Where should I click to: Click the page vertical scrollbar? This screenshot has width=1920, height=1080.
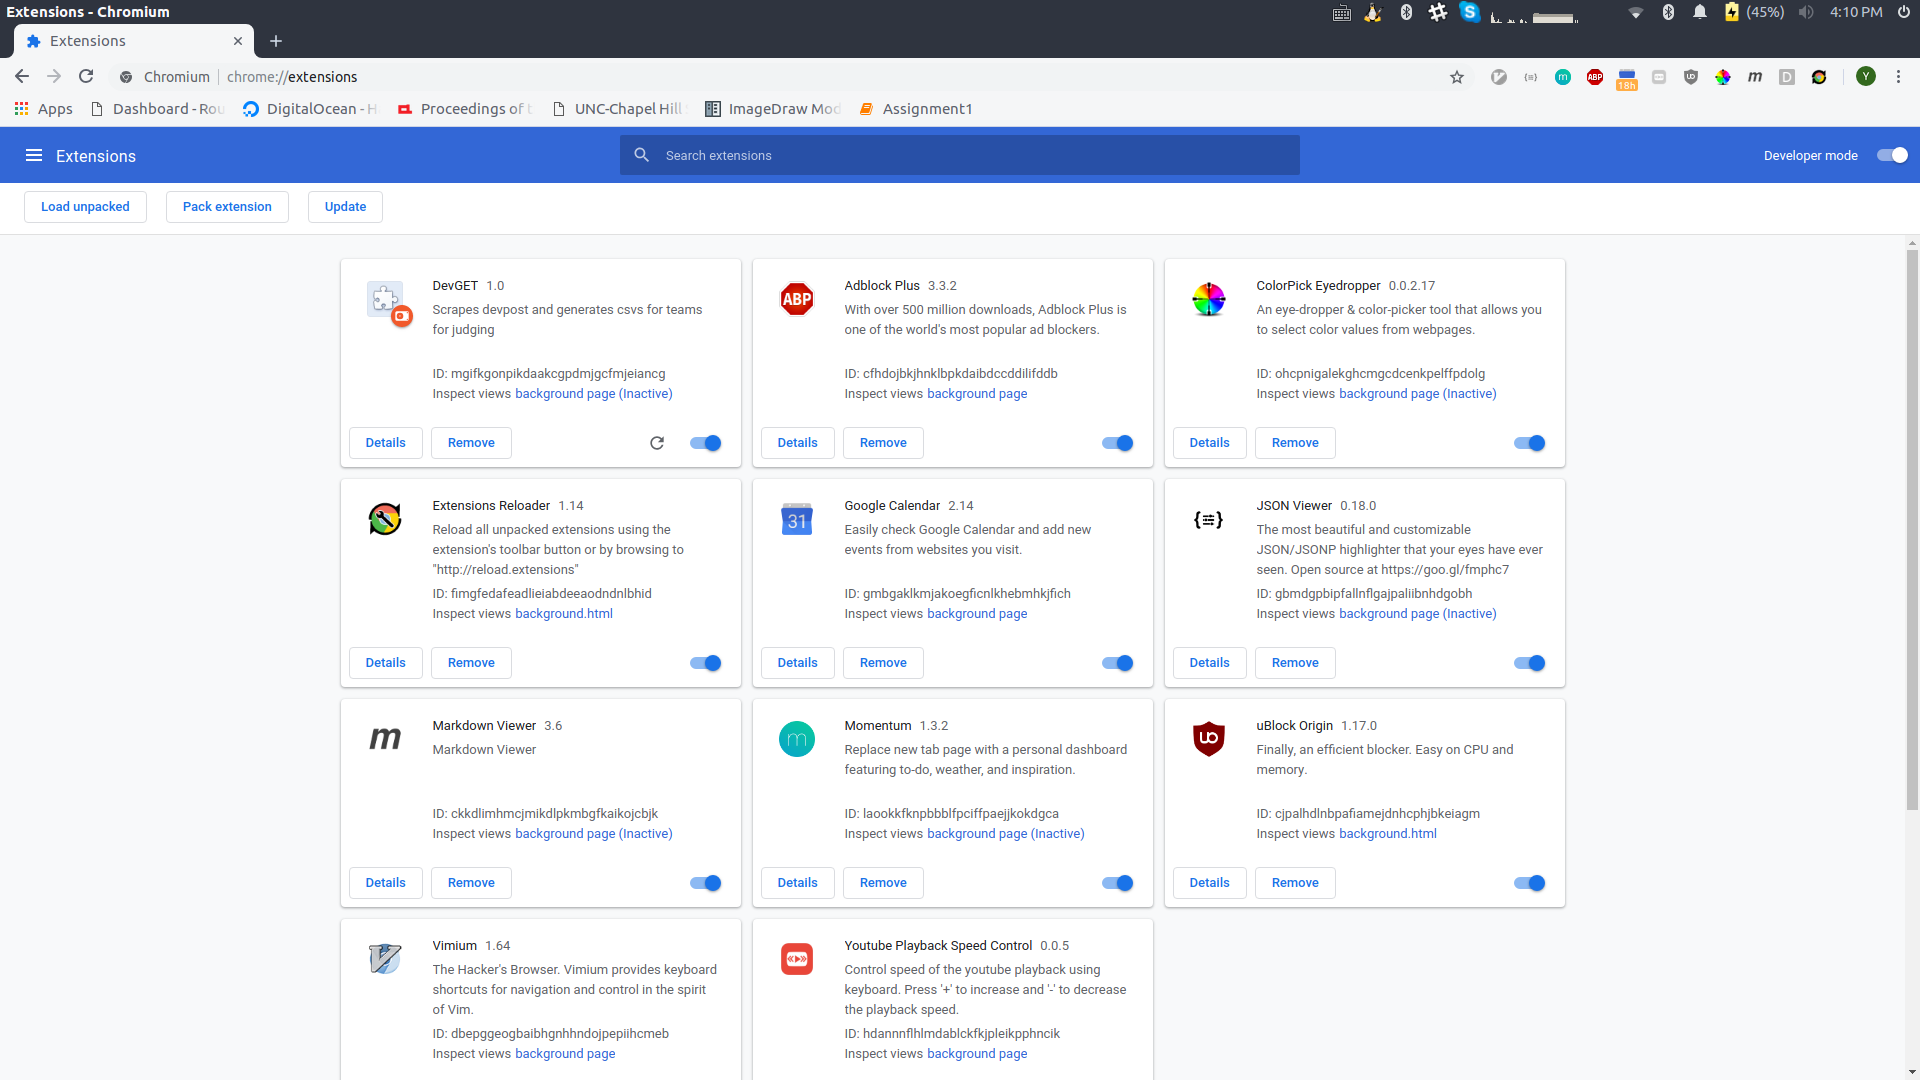[x=1912, y=530]
